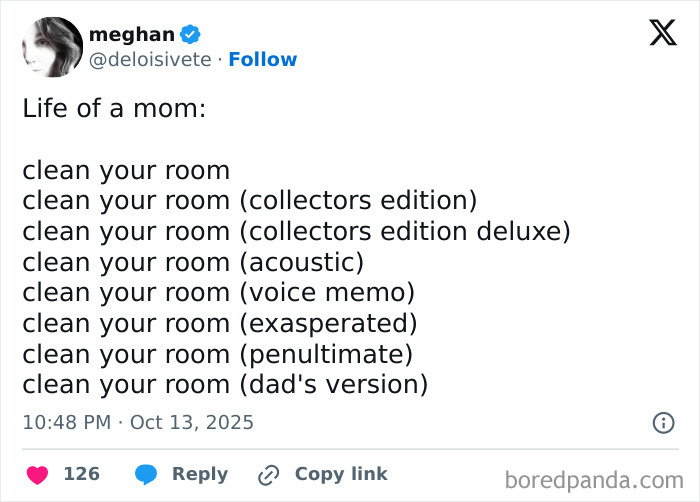Follow the account via Follow link
Viewport: 700px width, 502px height.
point(263,60)
